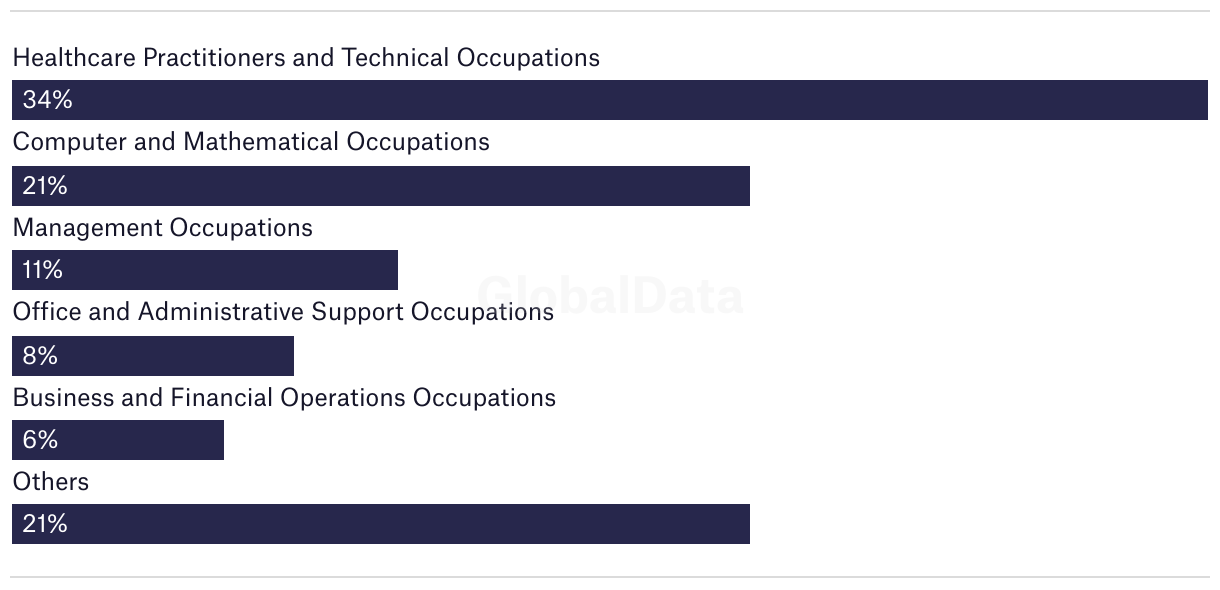Click the right end of the Healthcare bar
The image size is (1220, 590).
tap(1200, 100)
